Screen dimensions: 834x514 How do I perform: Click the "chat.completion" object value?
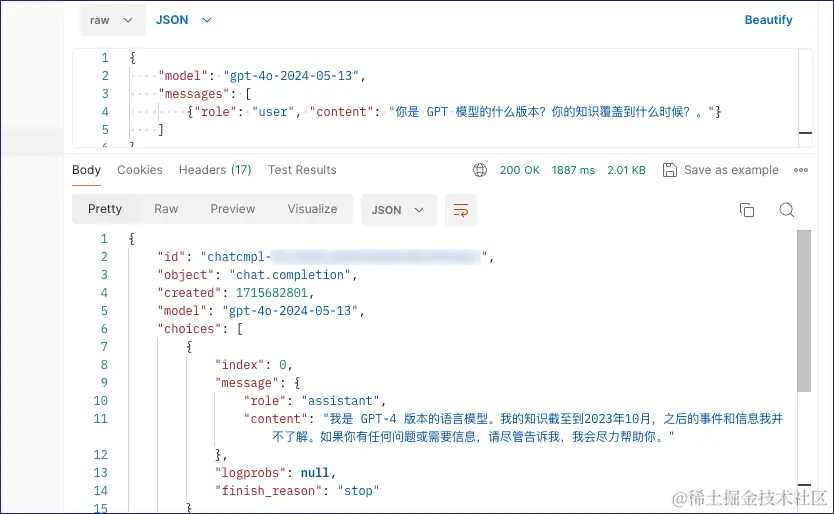point(290,275)
